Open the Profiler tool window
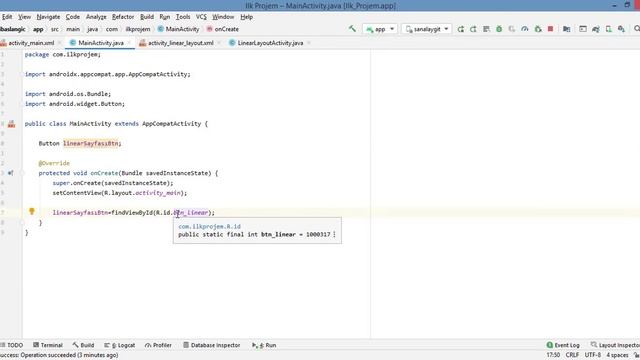The image size is (640, 360). tap(158, 345)
